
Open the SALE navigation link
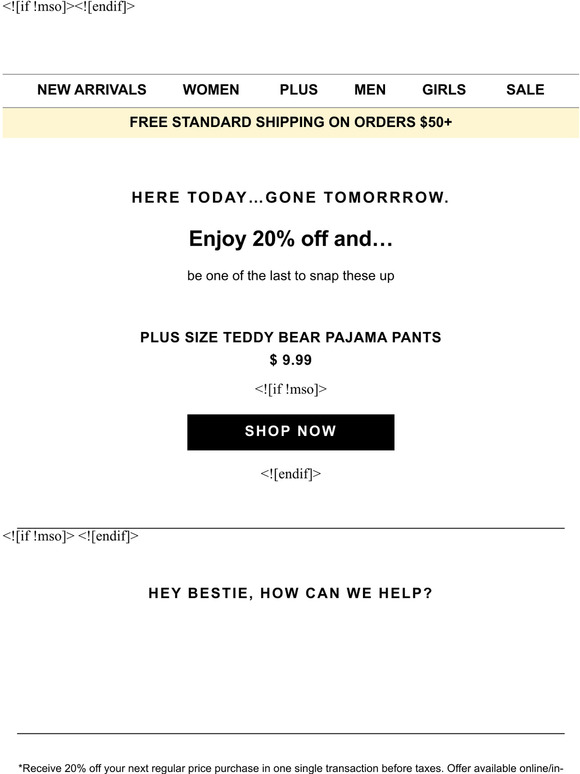click(525, 89)
